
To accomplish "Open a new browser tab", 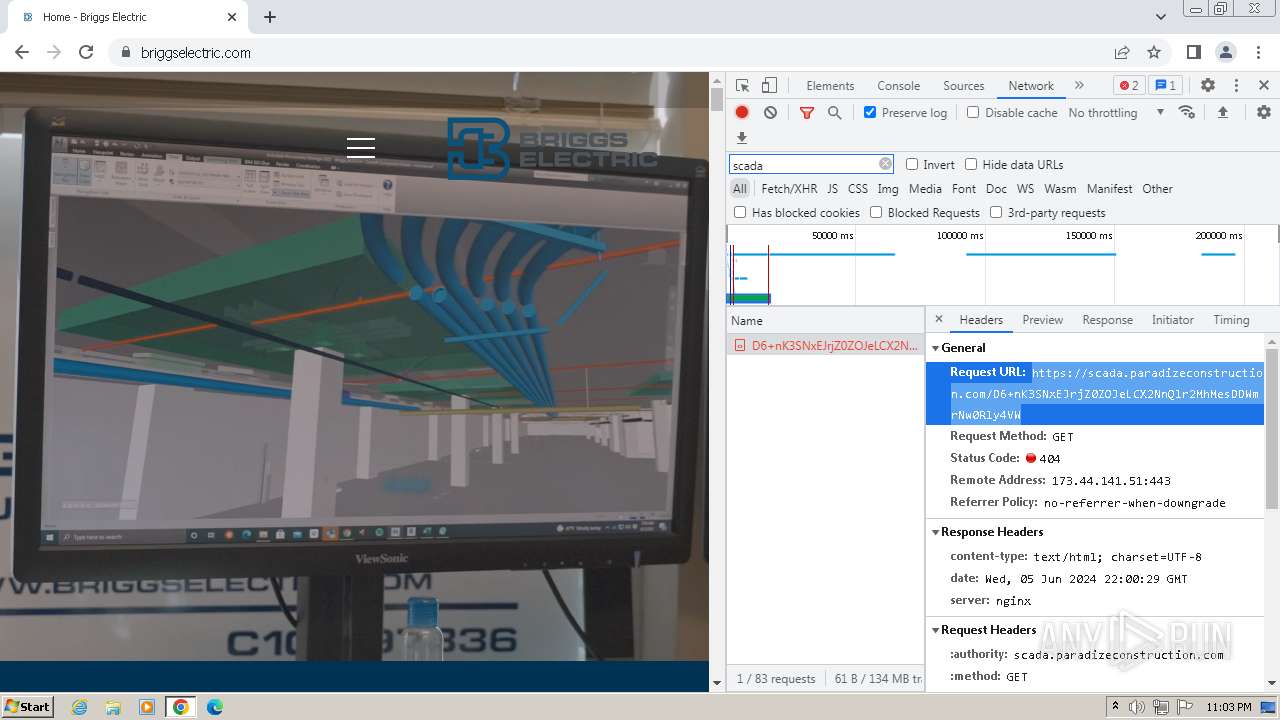I will pos(270,17).
